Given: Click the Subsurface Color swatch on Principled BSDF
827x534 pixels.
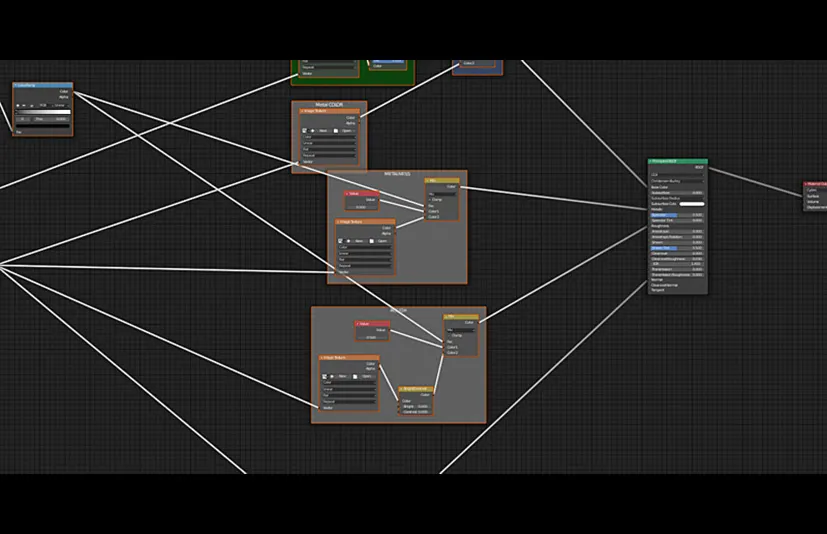Looking at the screenshot, I should [692, 204].
